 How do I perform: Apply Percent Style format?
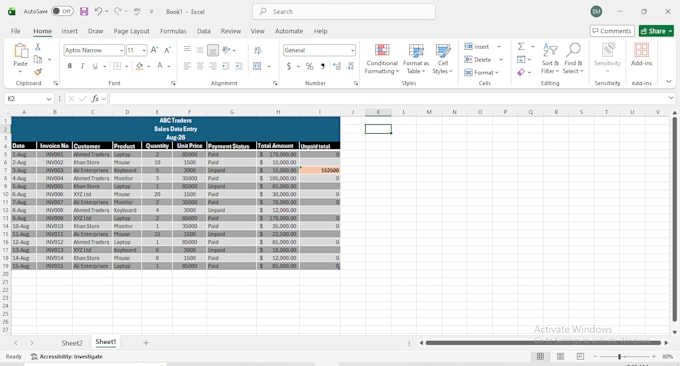(309, 66)
